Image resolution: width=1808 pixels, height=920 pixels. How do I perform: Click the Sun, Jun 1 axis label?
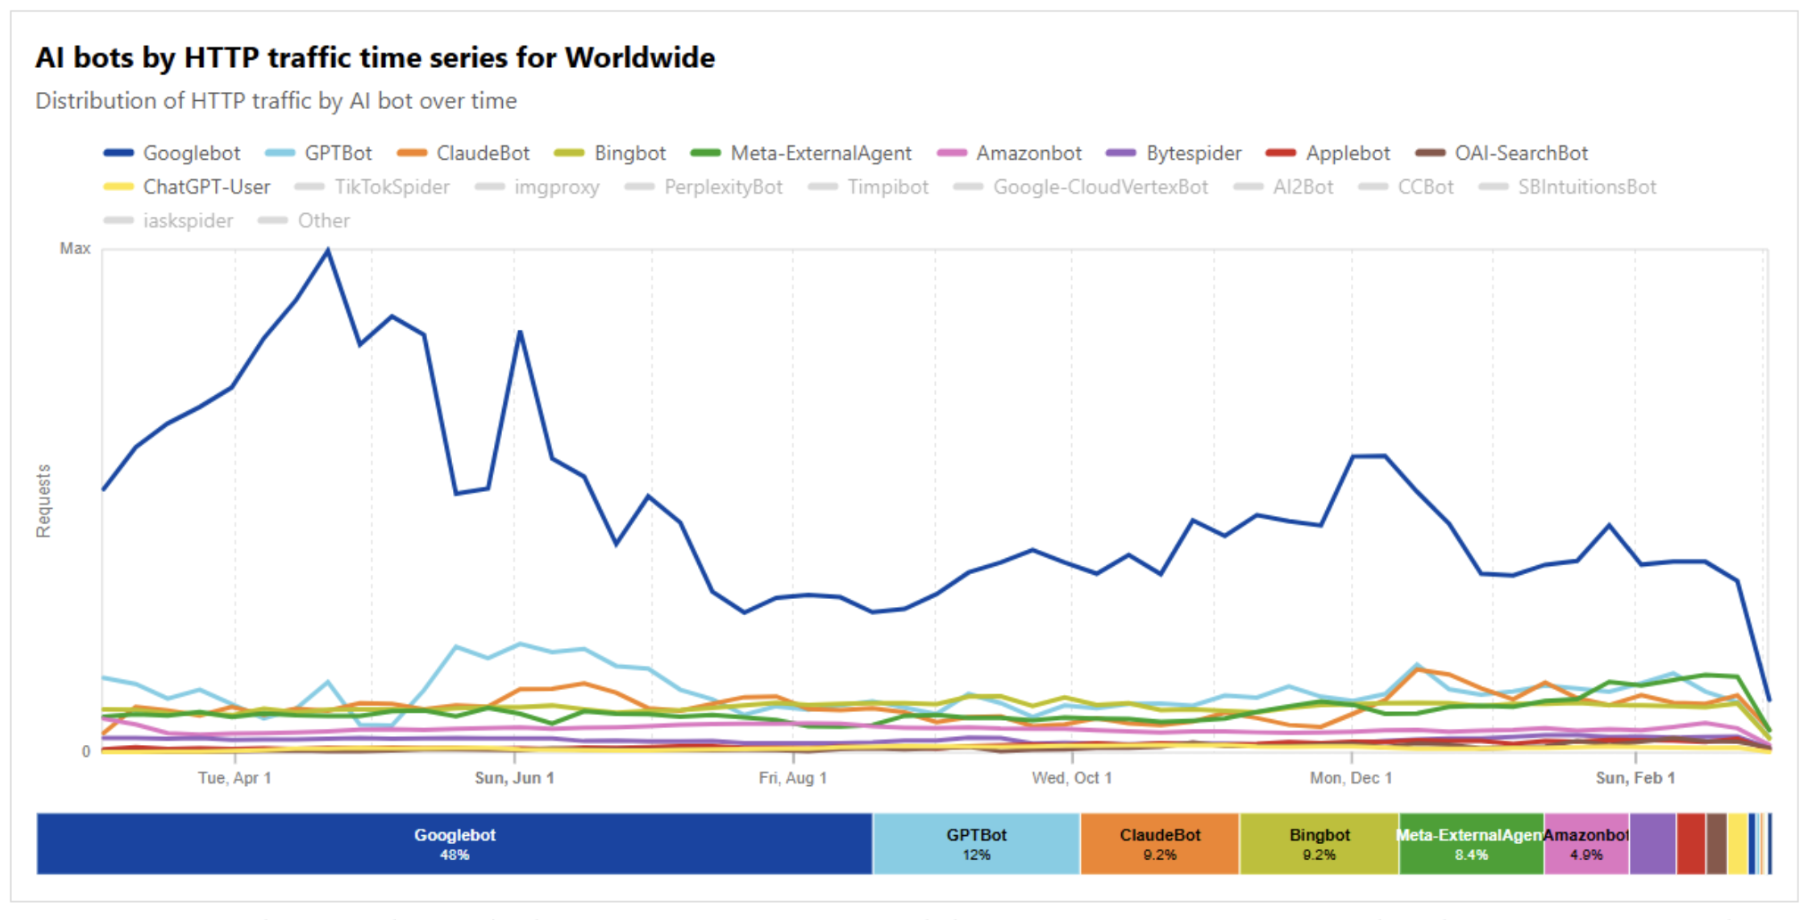click(514, 778)
